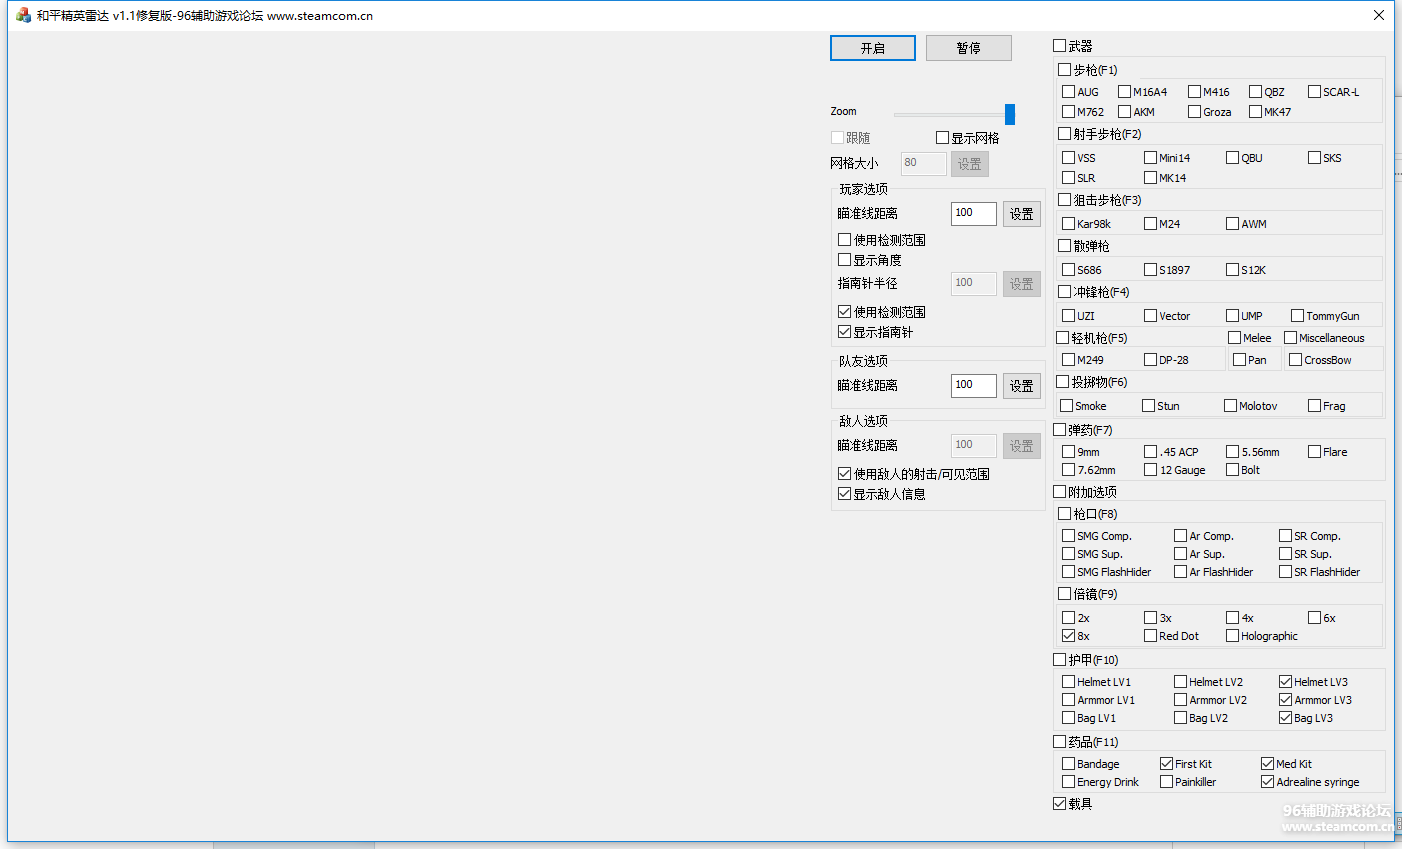
Task: Uncheck the Helmet LV3 checkbox
Action: click(x=1286, y=682)
